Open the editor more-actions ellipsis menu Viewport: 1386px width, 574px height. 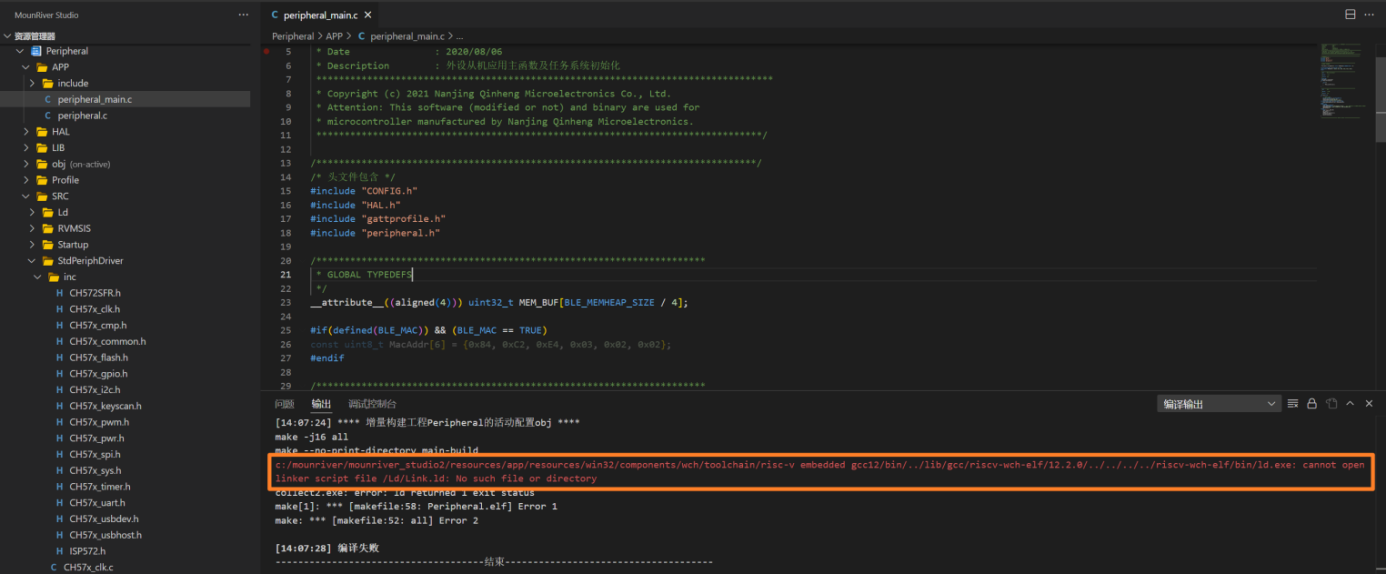click(x=1370, y=14)
